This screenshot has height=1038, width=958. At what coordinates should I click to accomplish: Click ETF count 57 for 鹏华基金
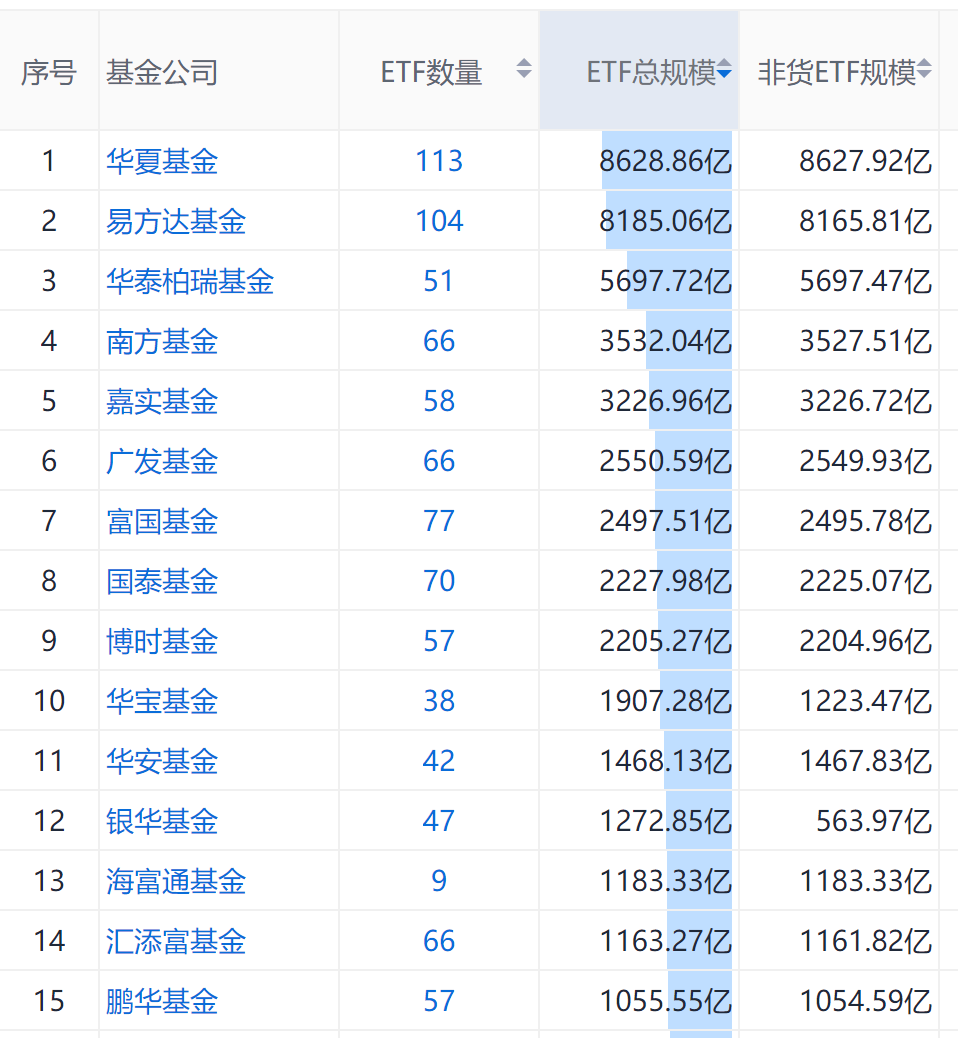(439, 1002)
